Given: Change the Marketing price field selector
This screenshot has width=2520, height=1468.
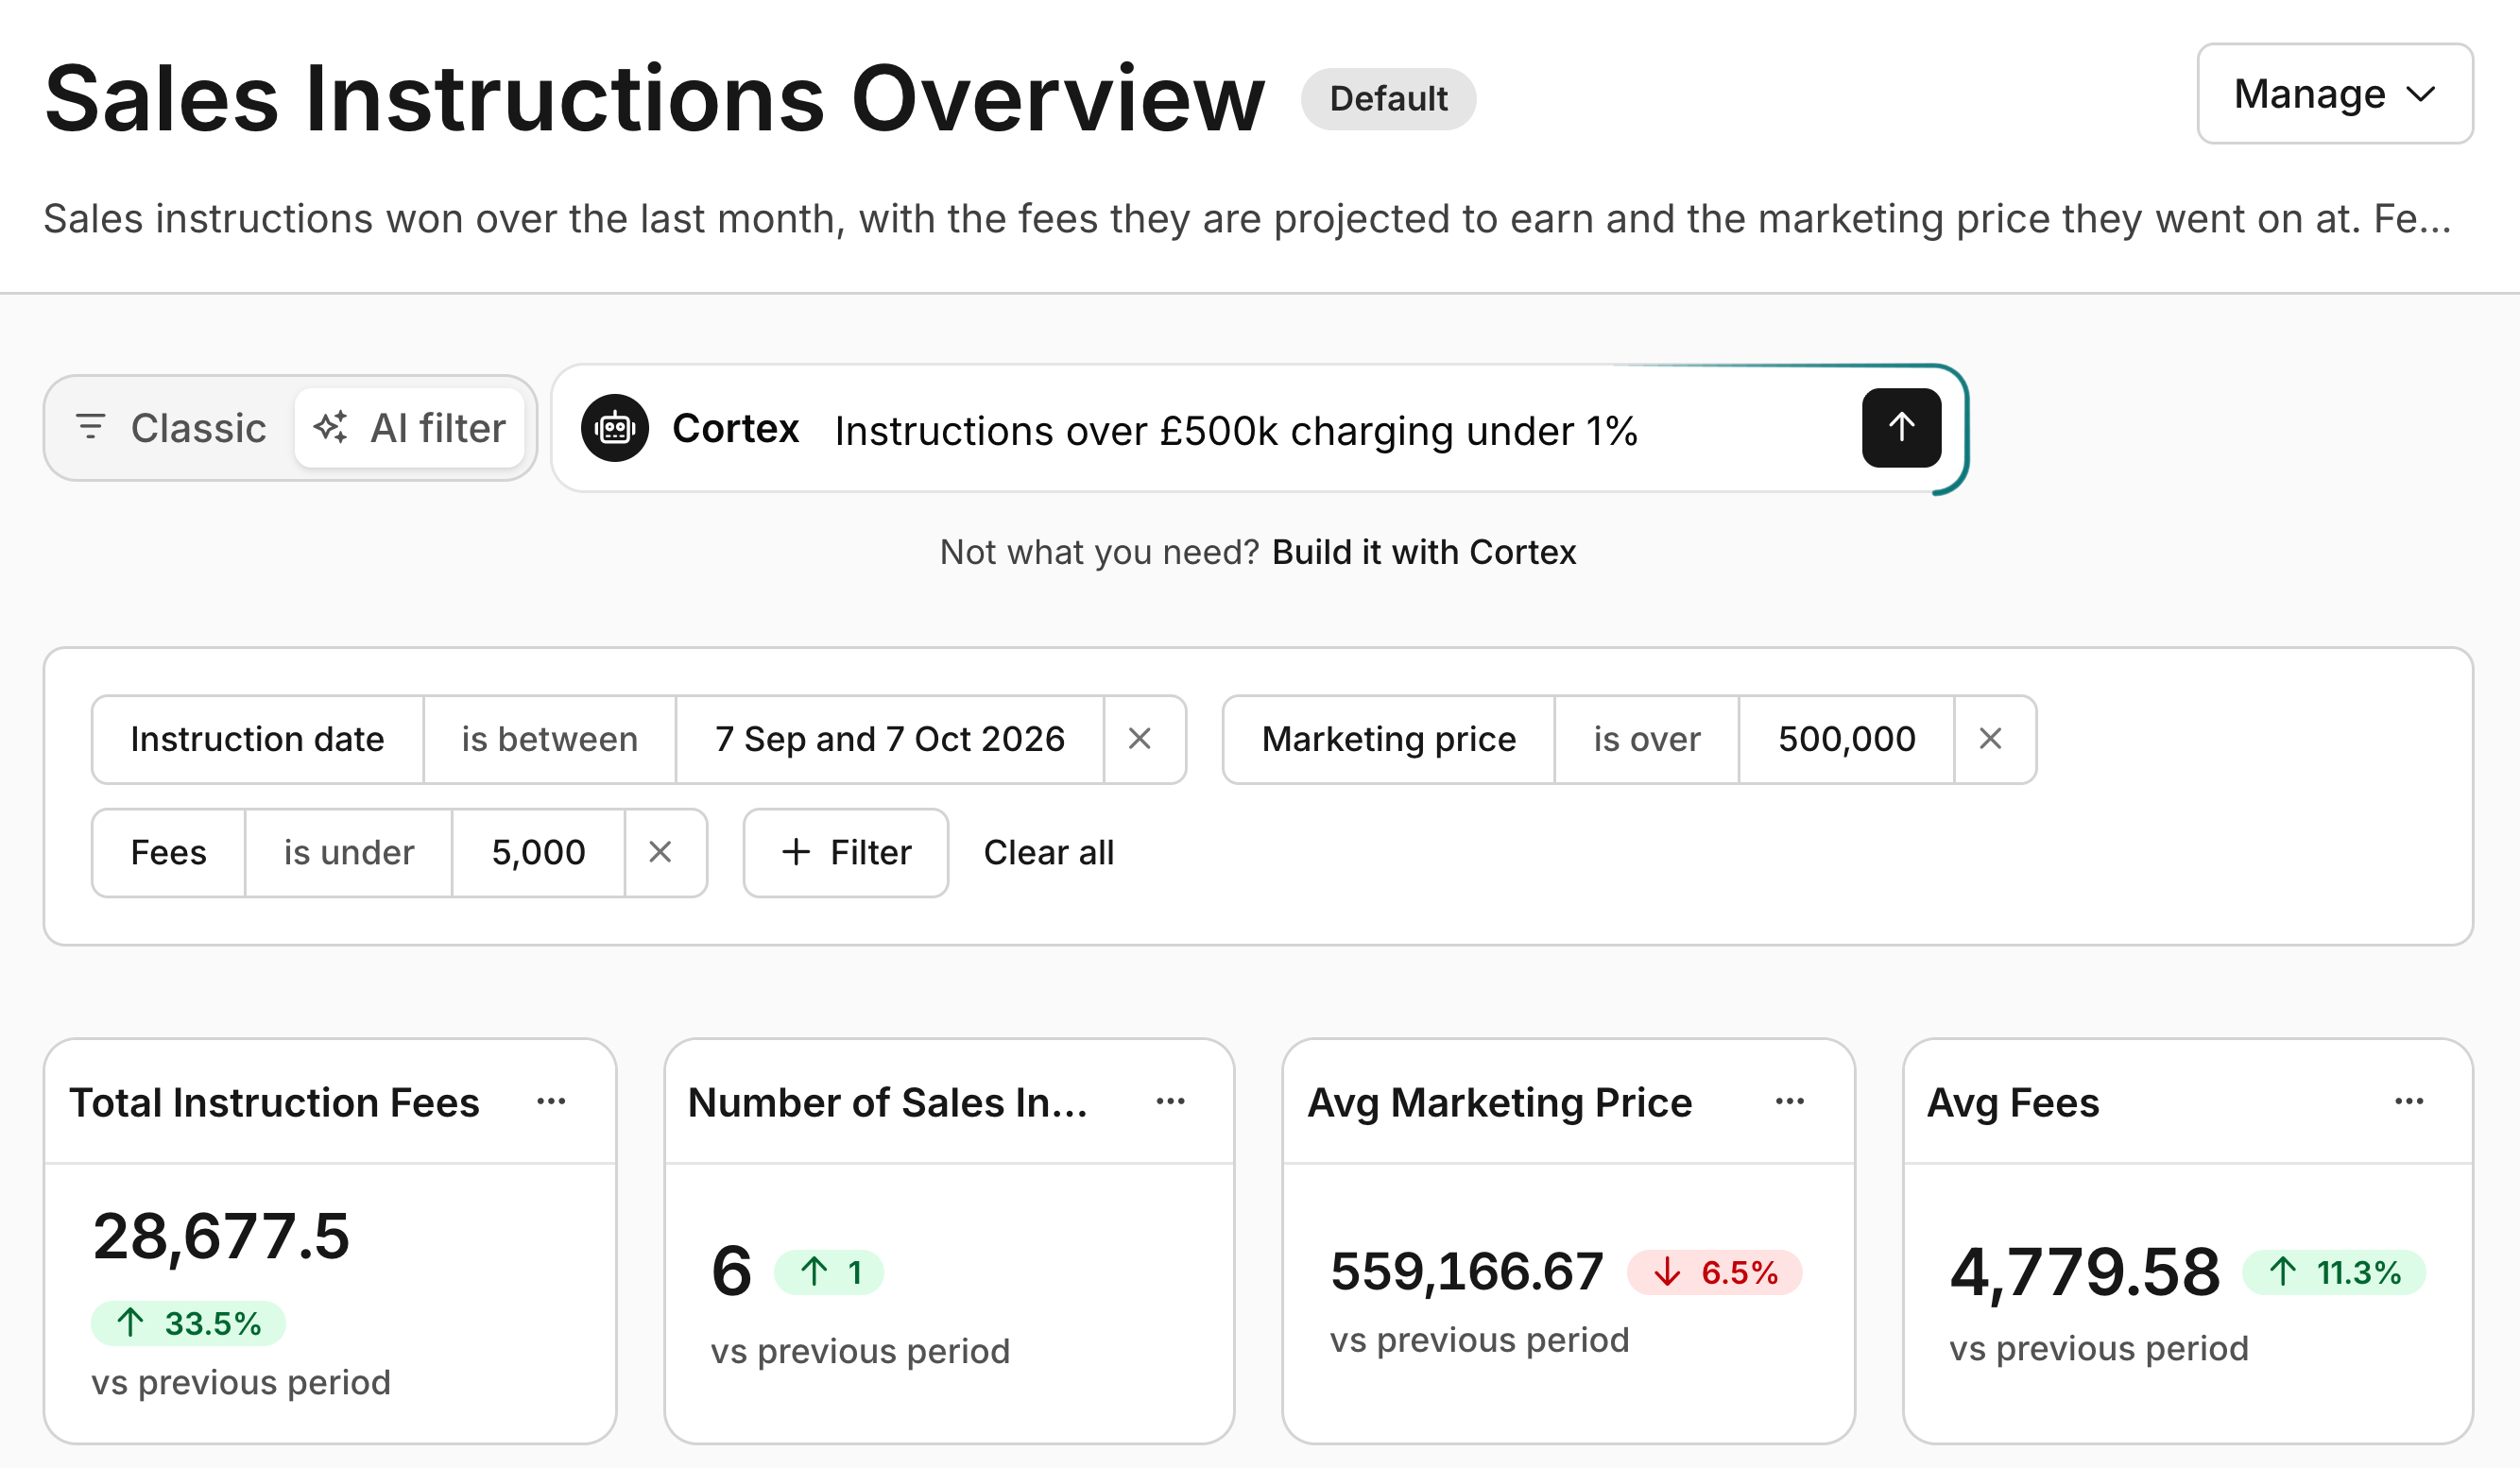Looking at the screenshot, I should coord(1388,739).
